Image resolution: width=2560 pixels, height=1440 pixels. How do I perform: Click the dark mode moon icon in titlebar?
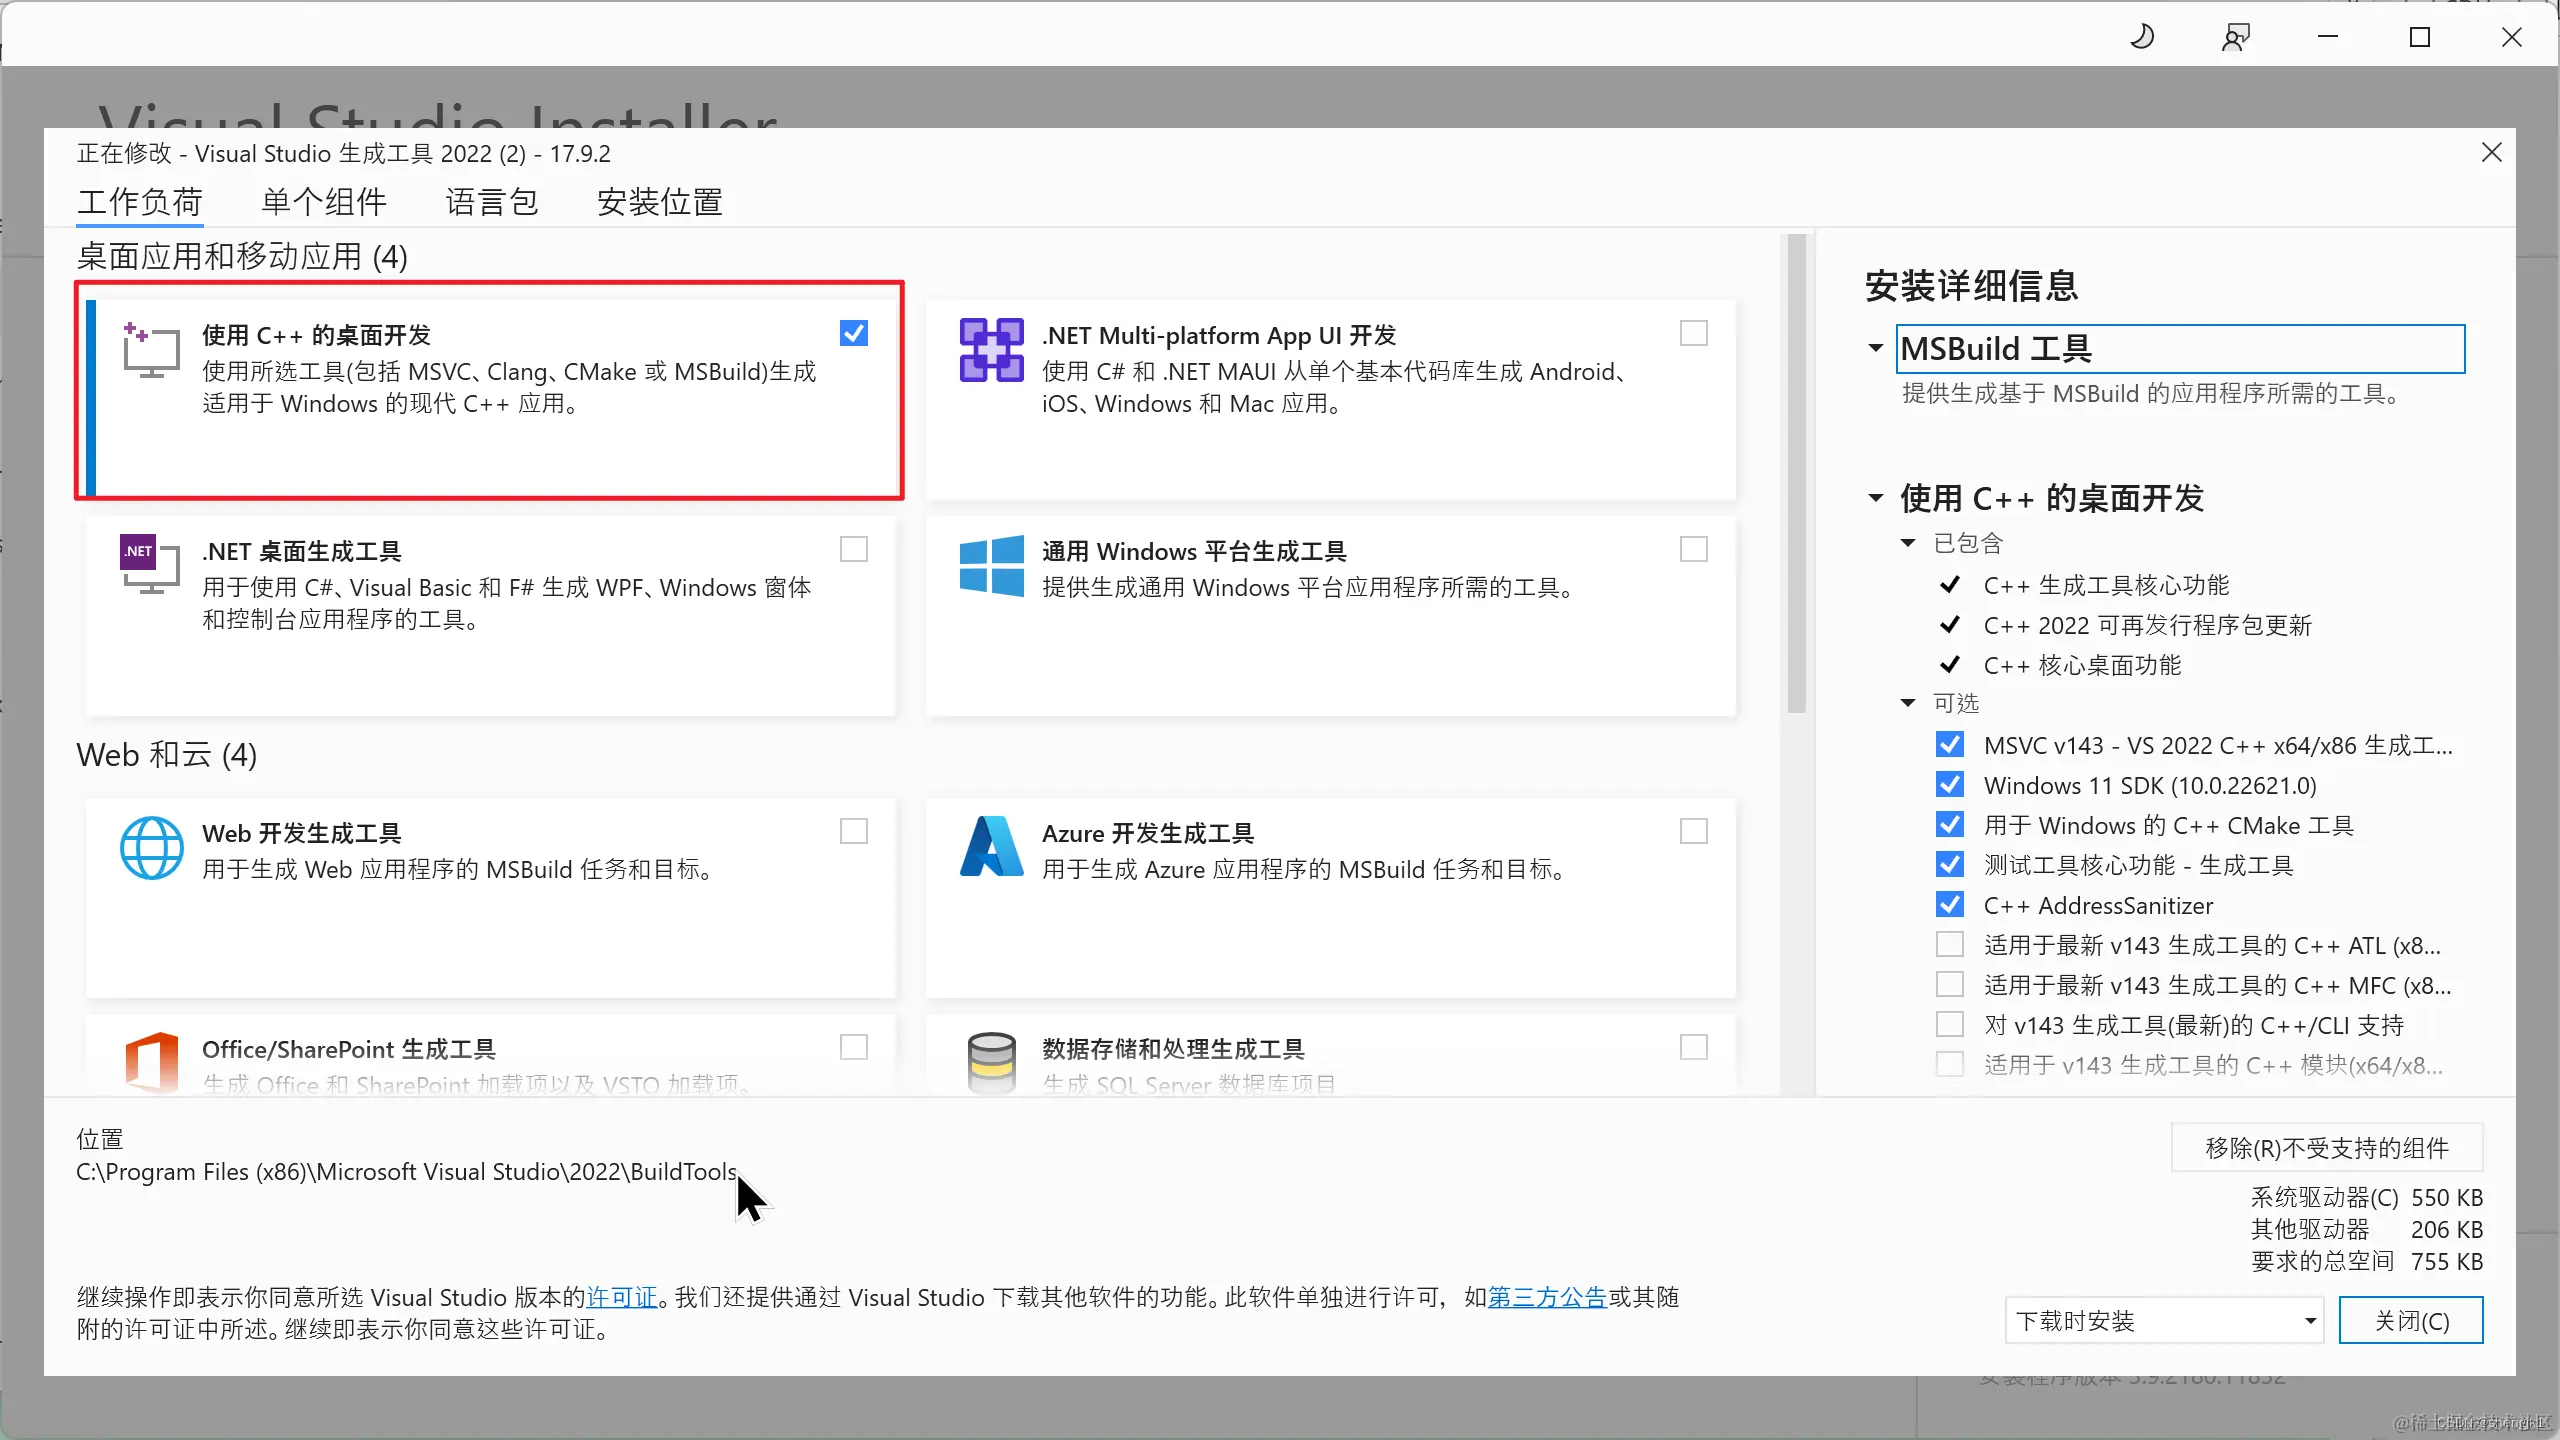2144,35
